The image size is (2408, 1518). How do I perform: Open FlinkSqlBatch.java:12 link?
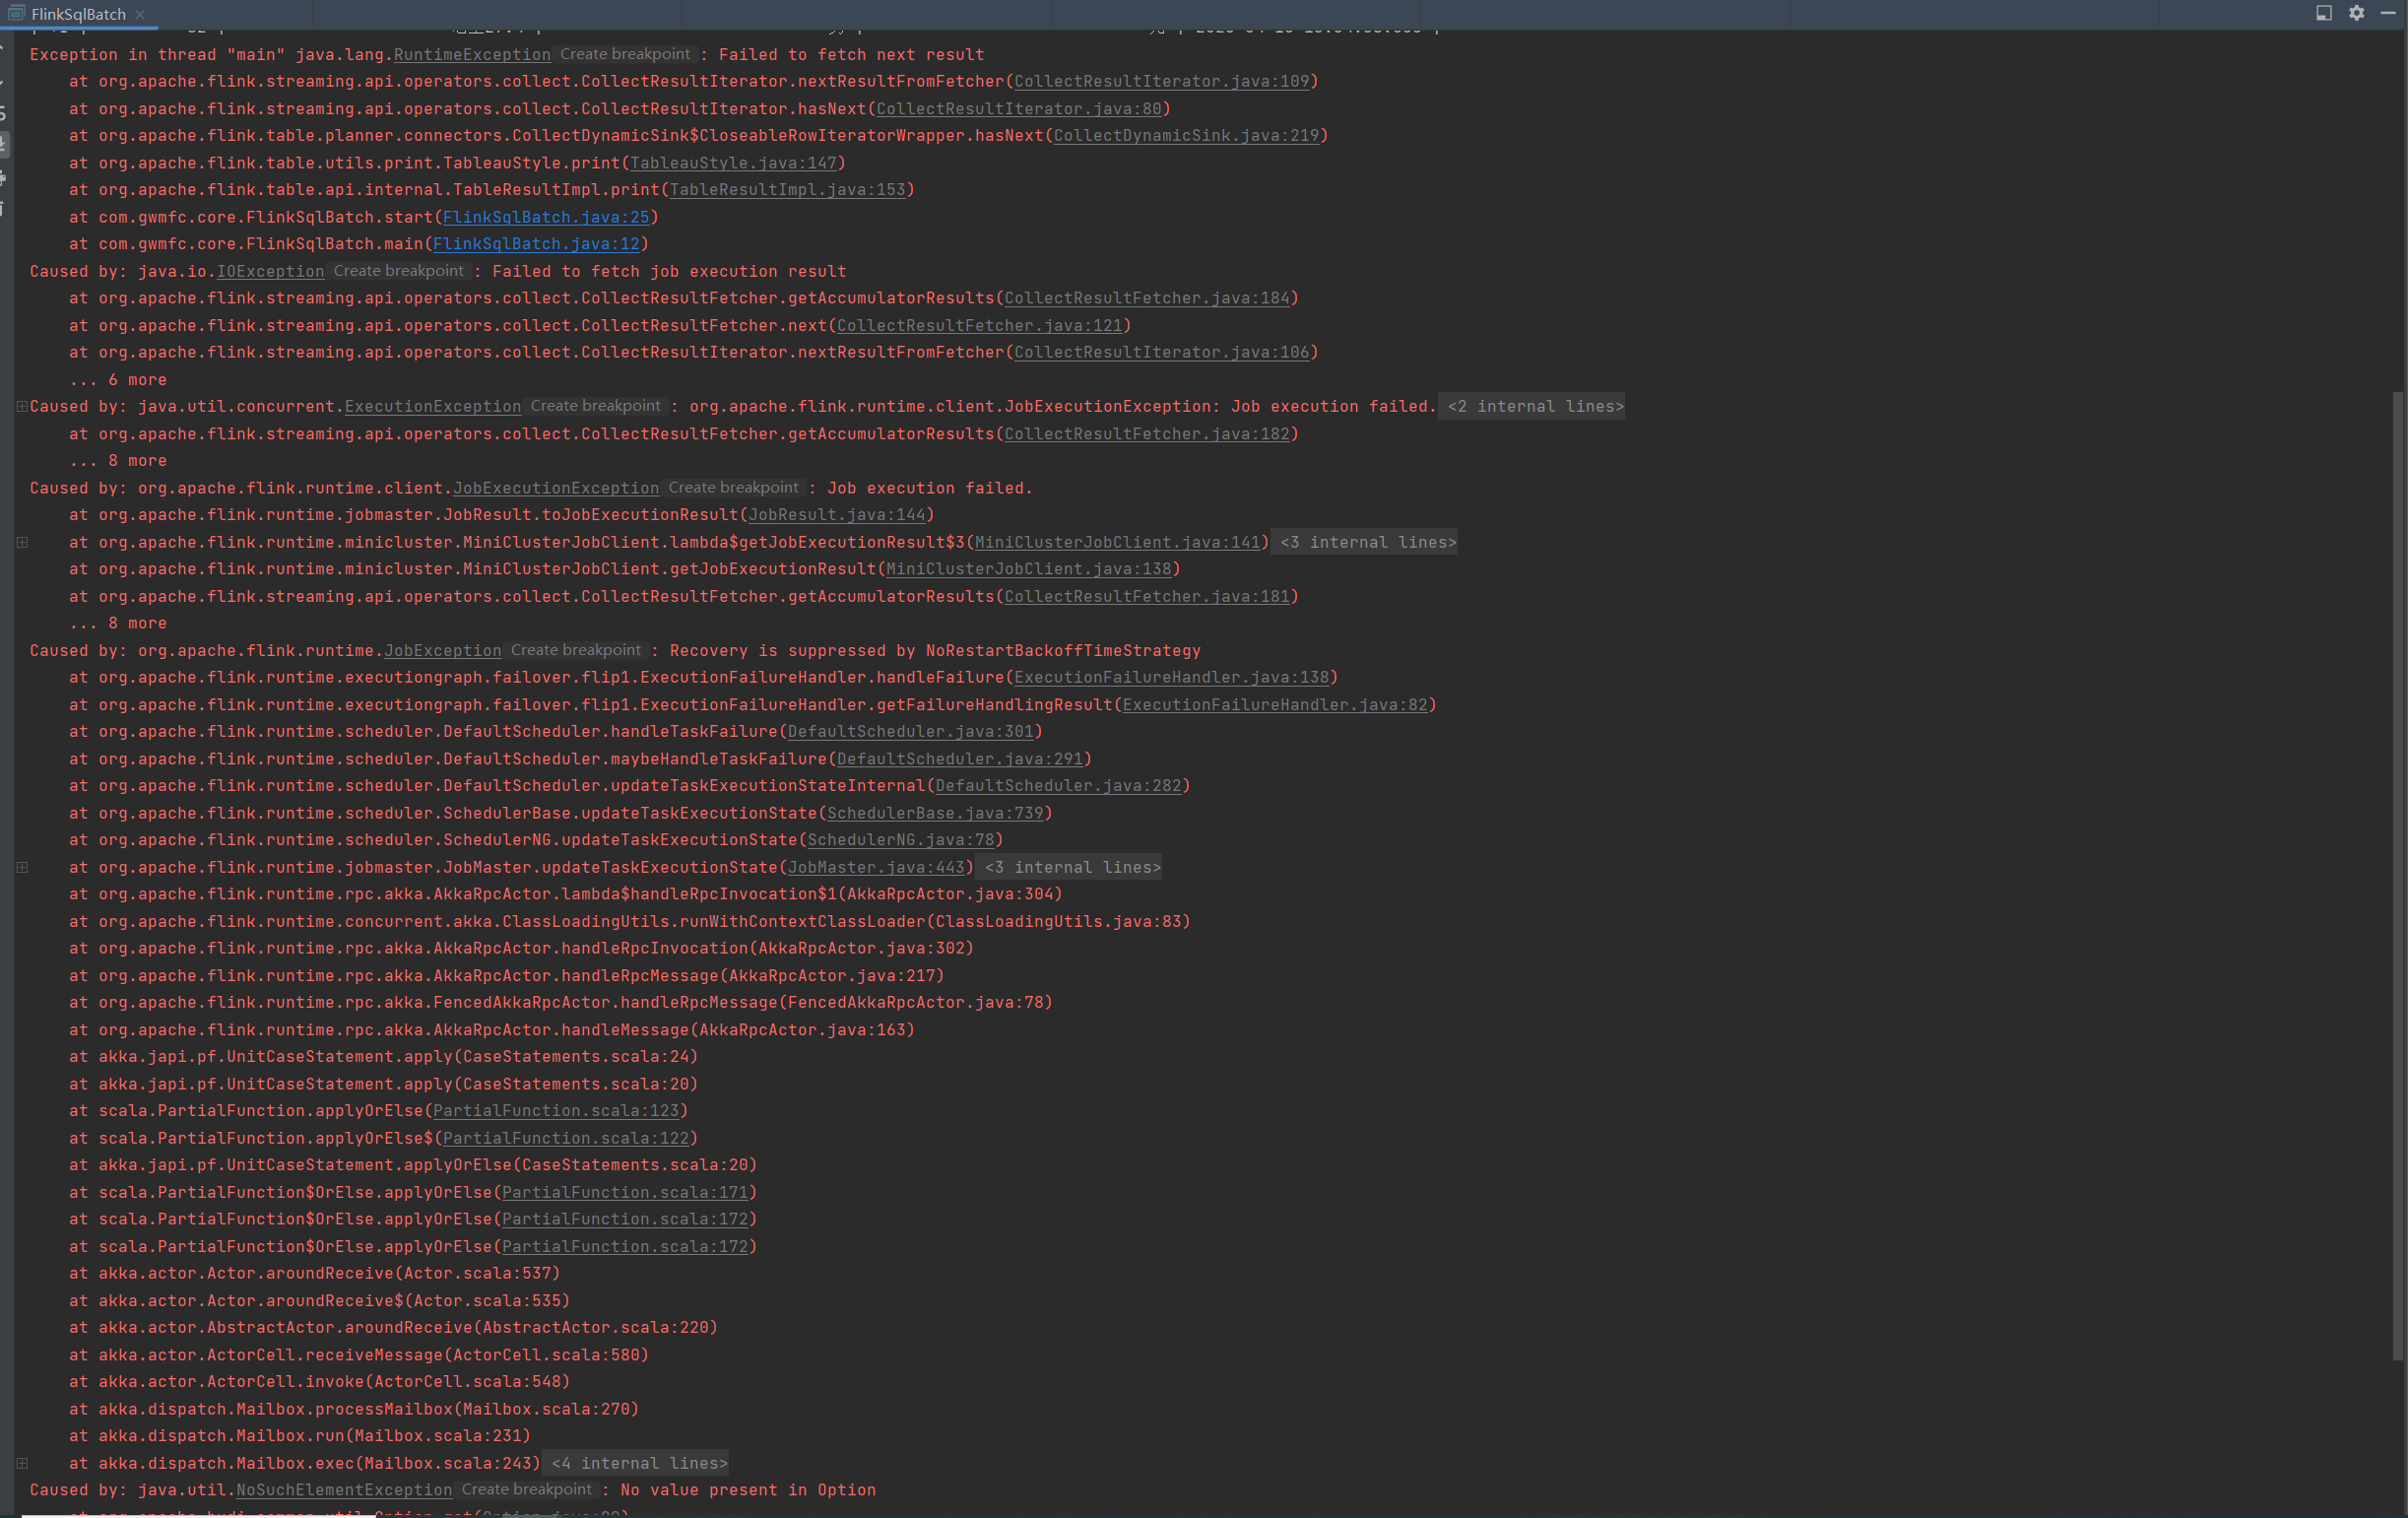point(536,244)
